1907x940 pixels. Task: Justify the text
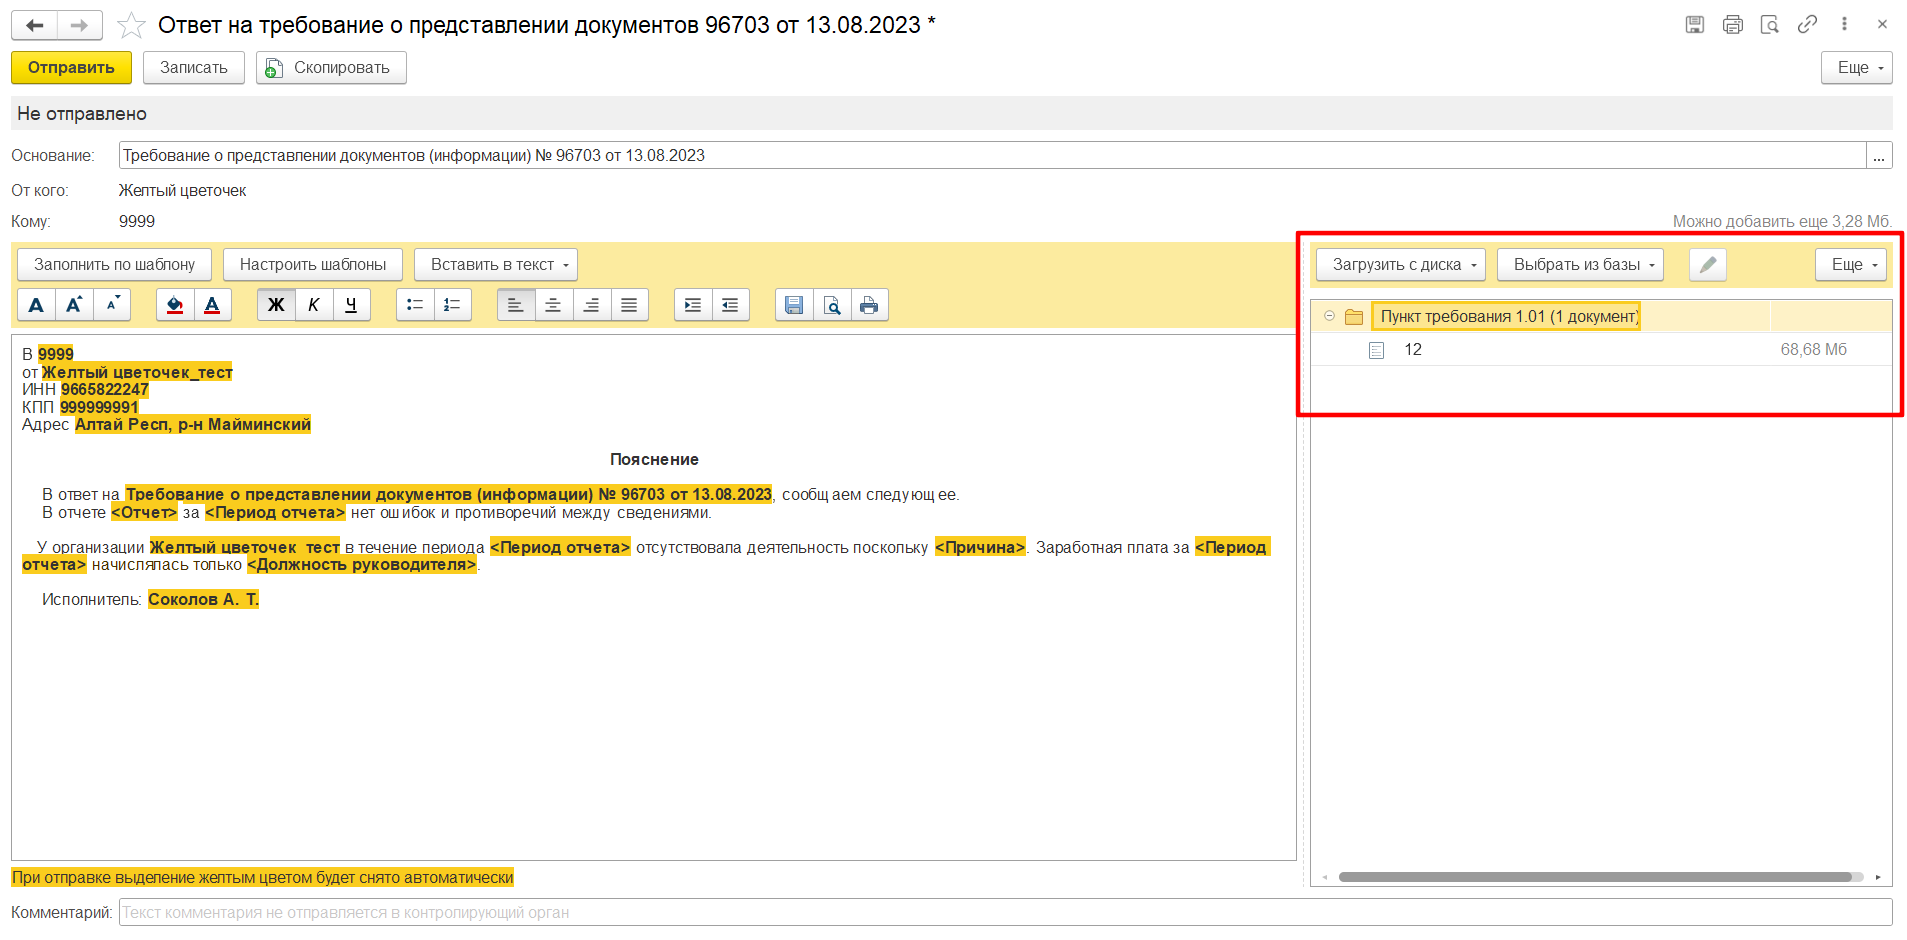click(629, 305)
